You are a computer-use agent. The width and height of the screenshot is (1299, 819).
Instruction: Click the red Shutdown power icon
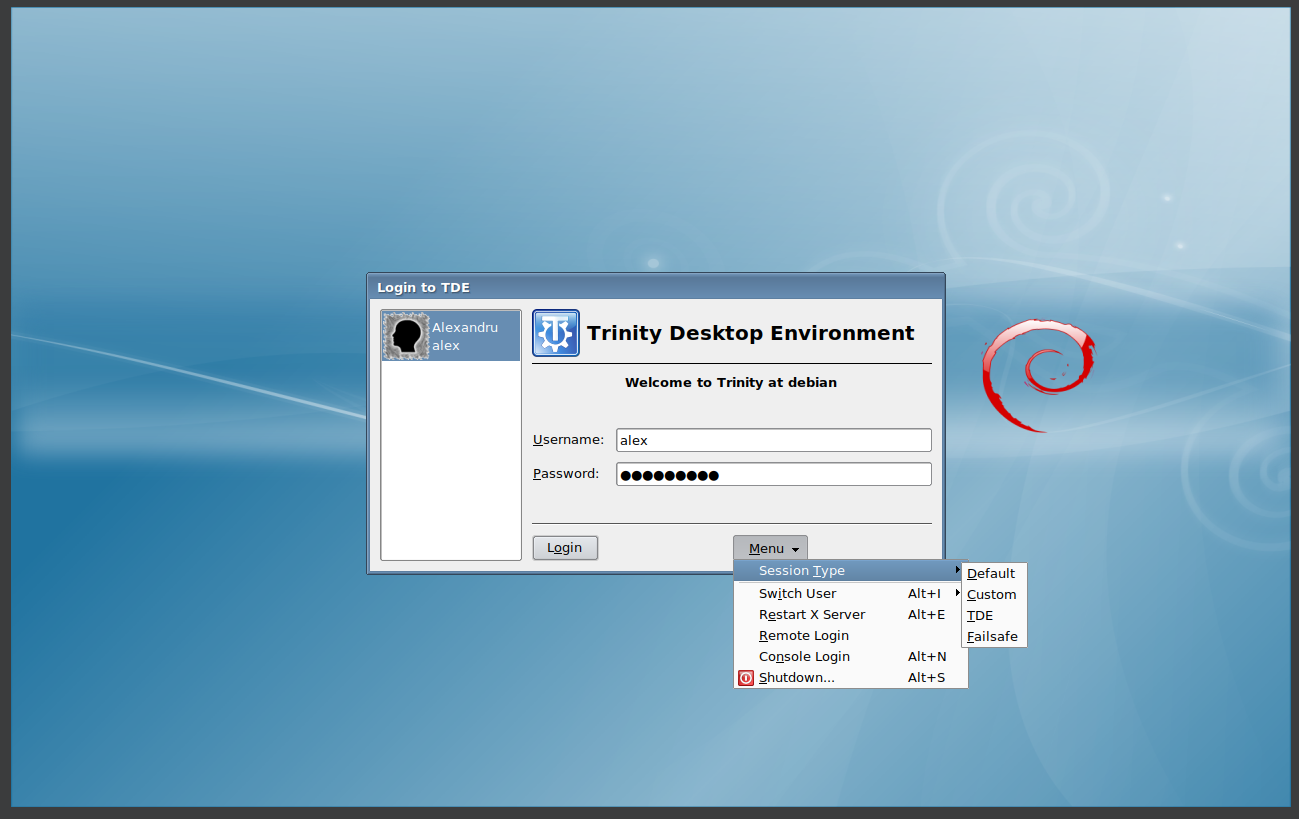coord(745,677)
